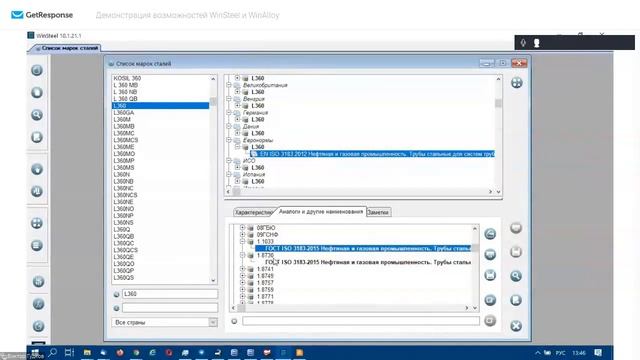This screenshot has height=360, width=640.
Task: Collapse L360 under Евронормы
Action: 237,147
